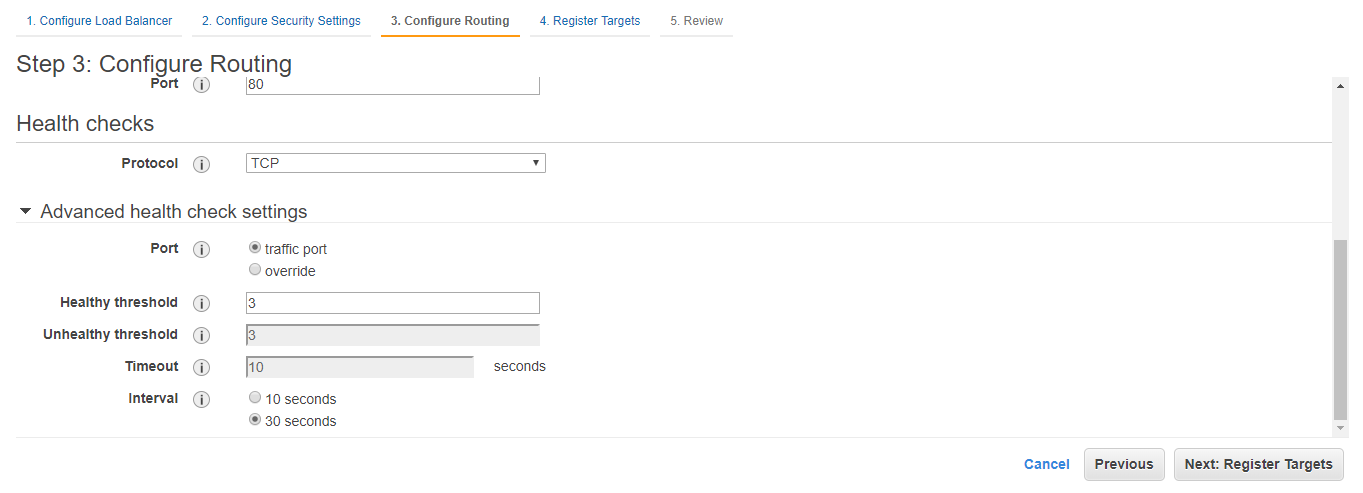Go to 1. Configure Load Balancer tab
Image resolution: width=1363 pixels, height=493 pixels.
click(x=99, y=21)
